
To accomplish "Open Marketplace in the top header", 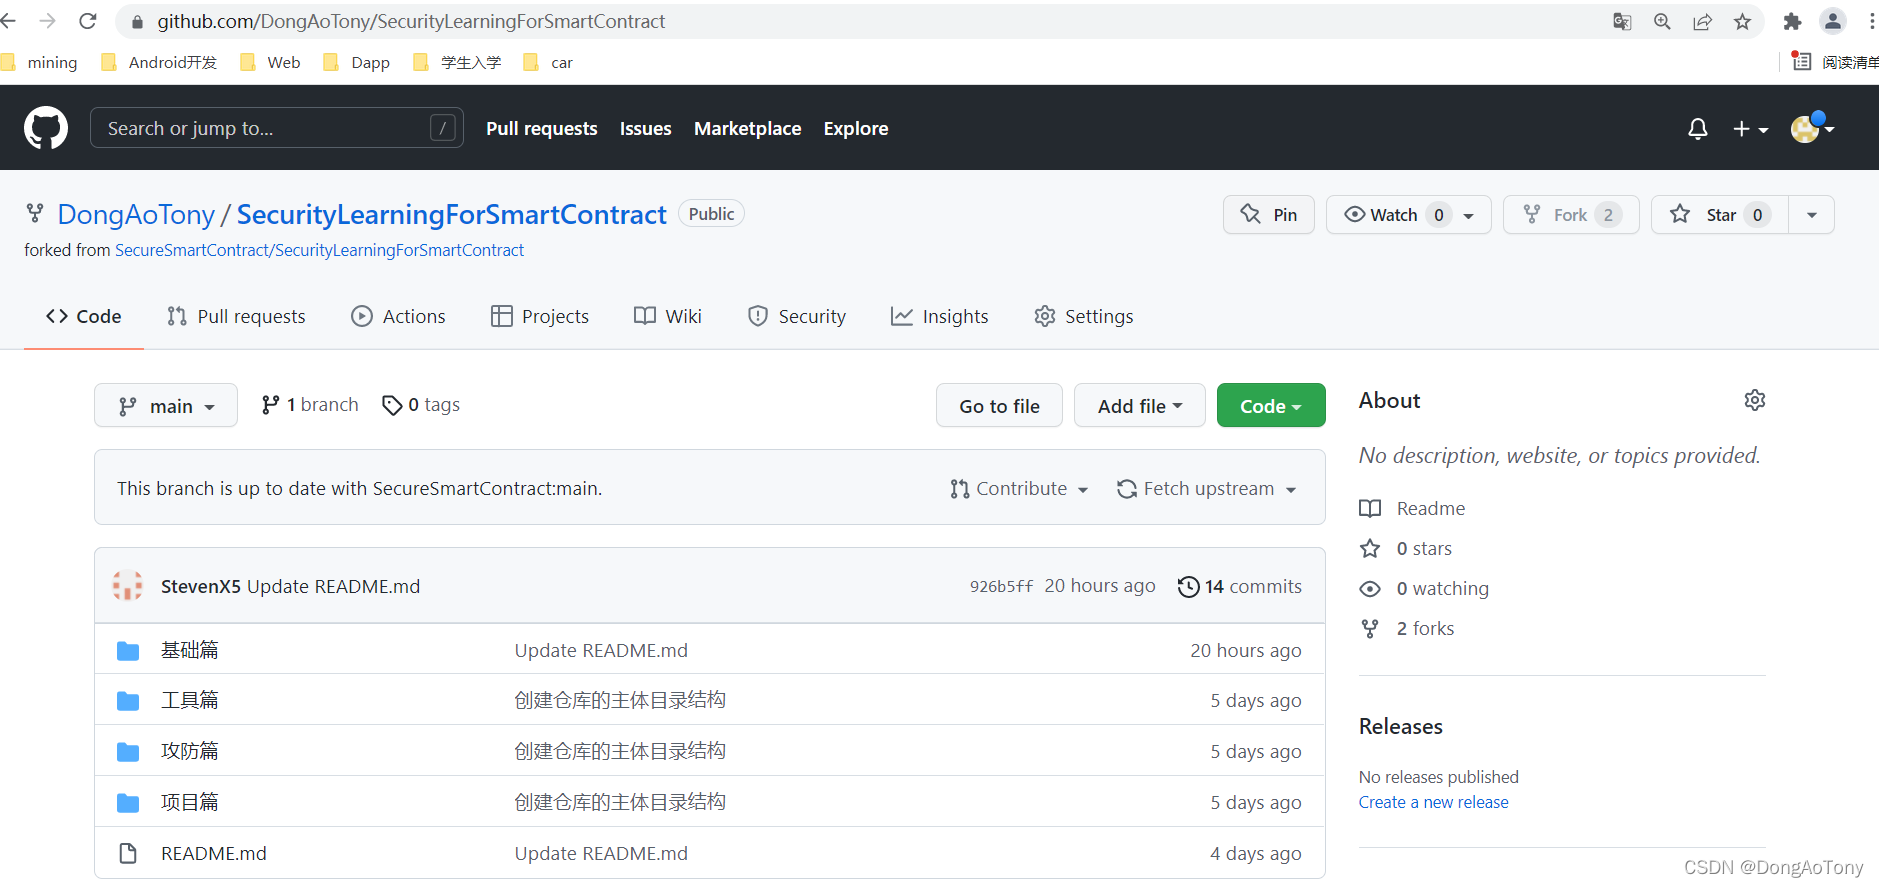I will (748, 129).
